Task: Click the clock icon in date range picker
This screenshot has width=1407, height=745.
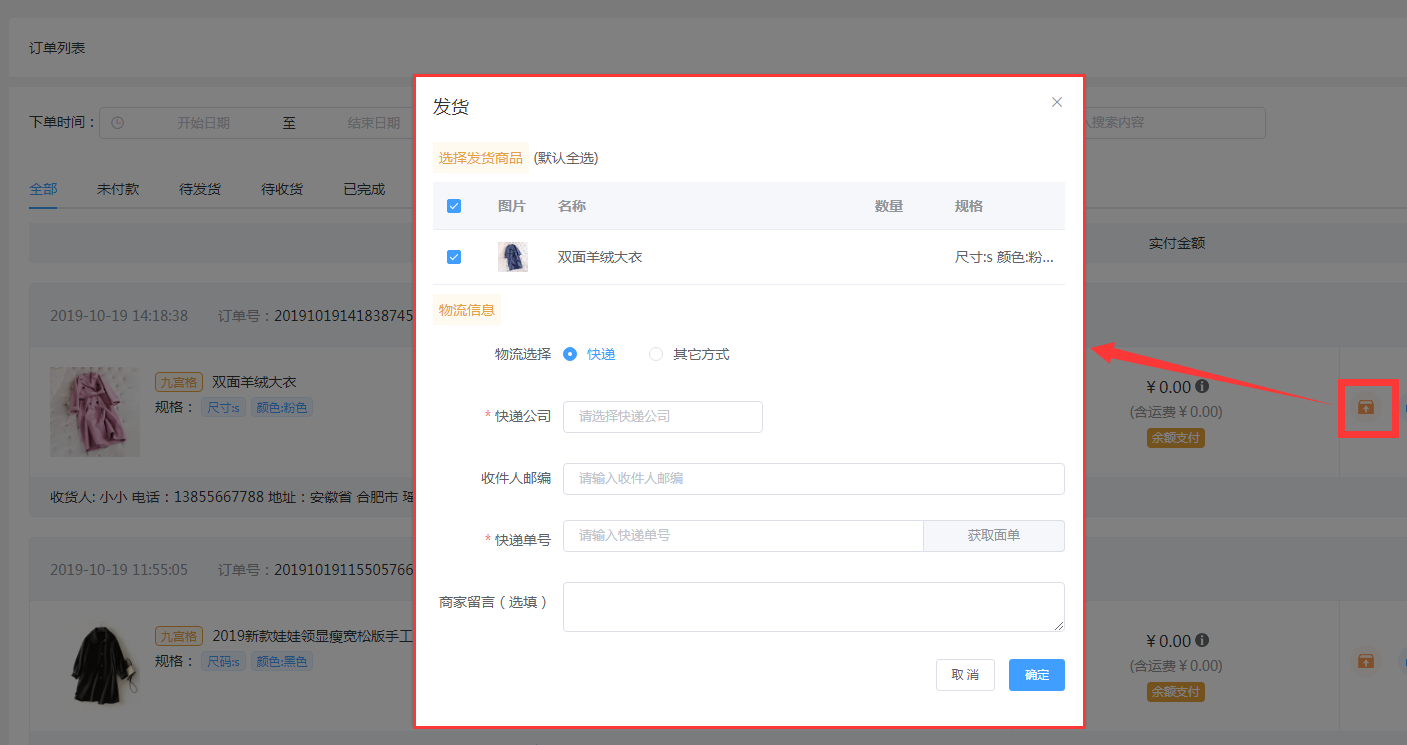Action: [x=117, y=123]
